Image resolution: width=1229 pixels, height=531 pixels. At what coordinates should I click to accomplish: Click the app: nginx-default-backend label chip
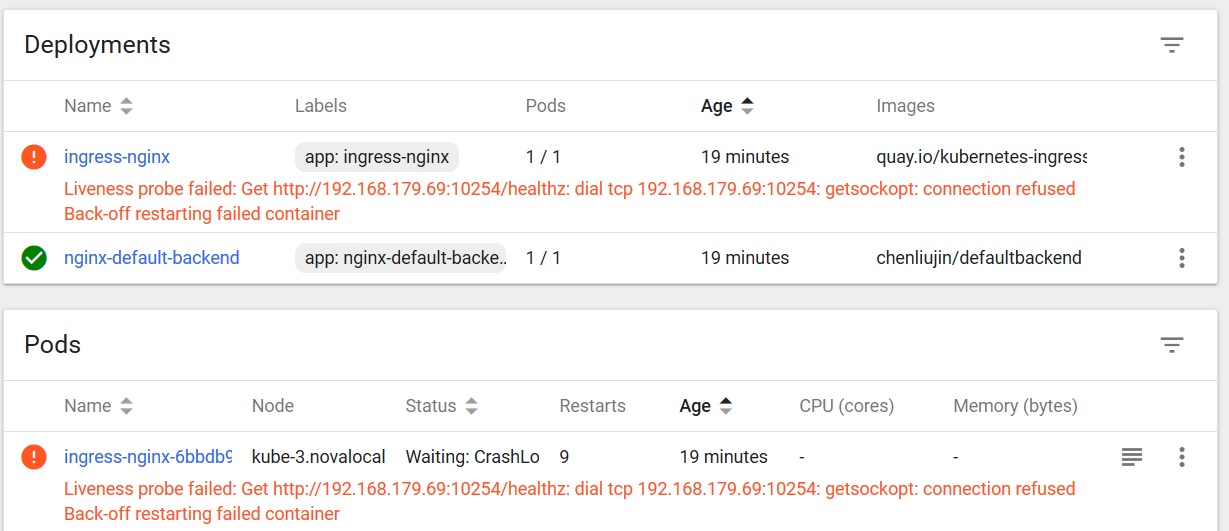[x=400, y=258]
